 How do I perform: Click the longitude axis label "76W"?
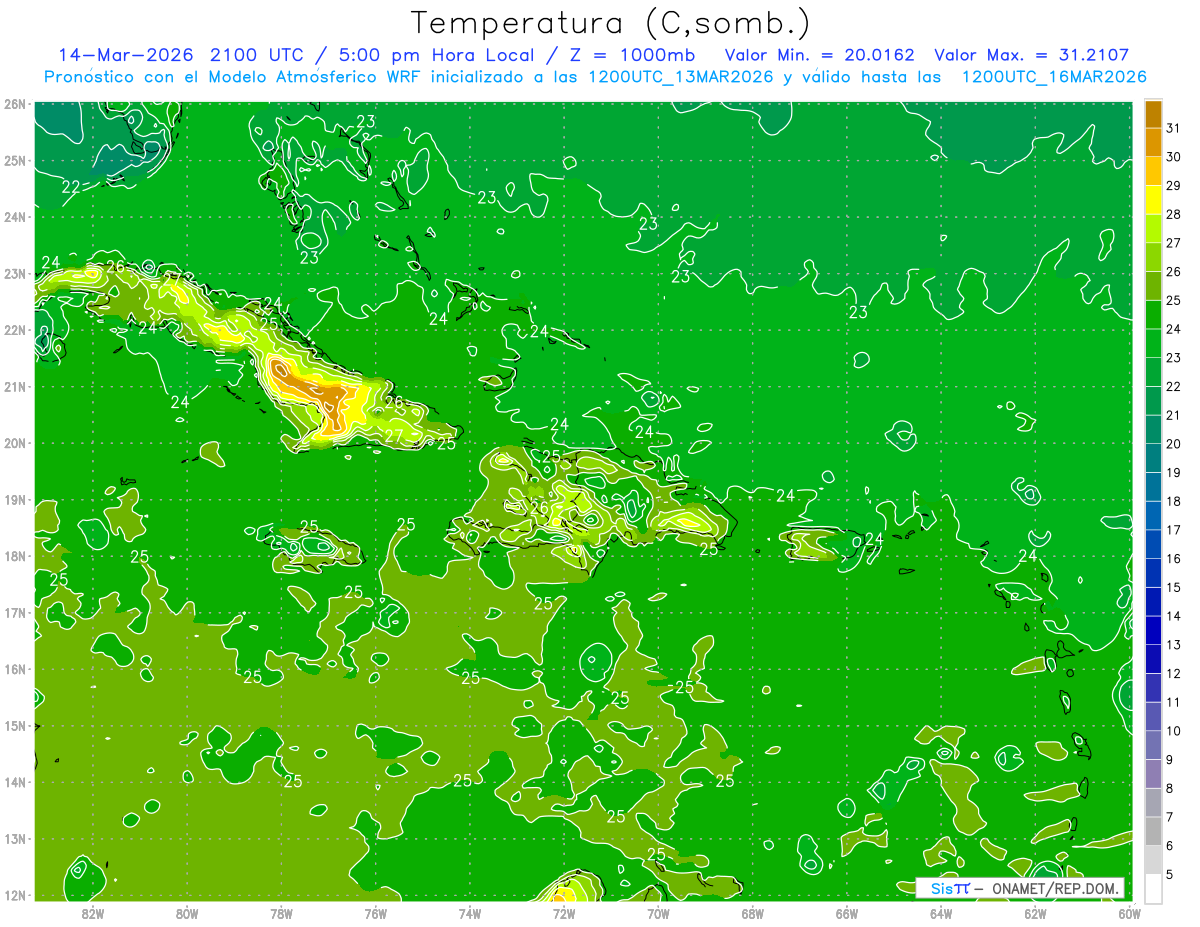(x=375, y=913)
